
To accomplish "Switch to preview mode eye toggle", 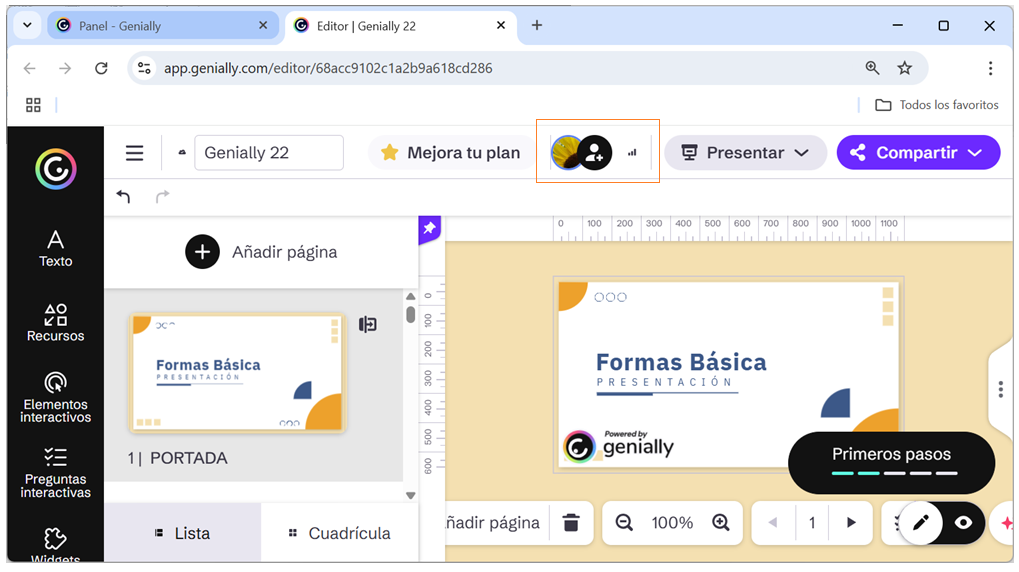I will tap(963, 523).
